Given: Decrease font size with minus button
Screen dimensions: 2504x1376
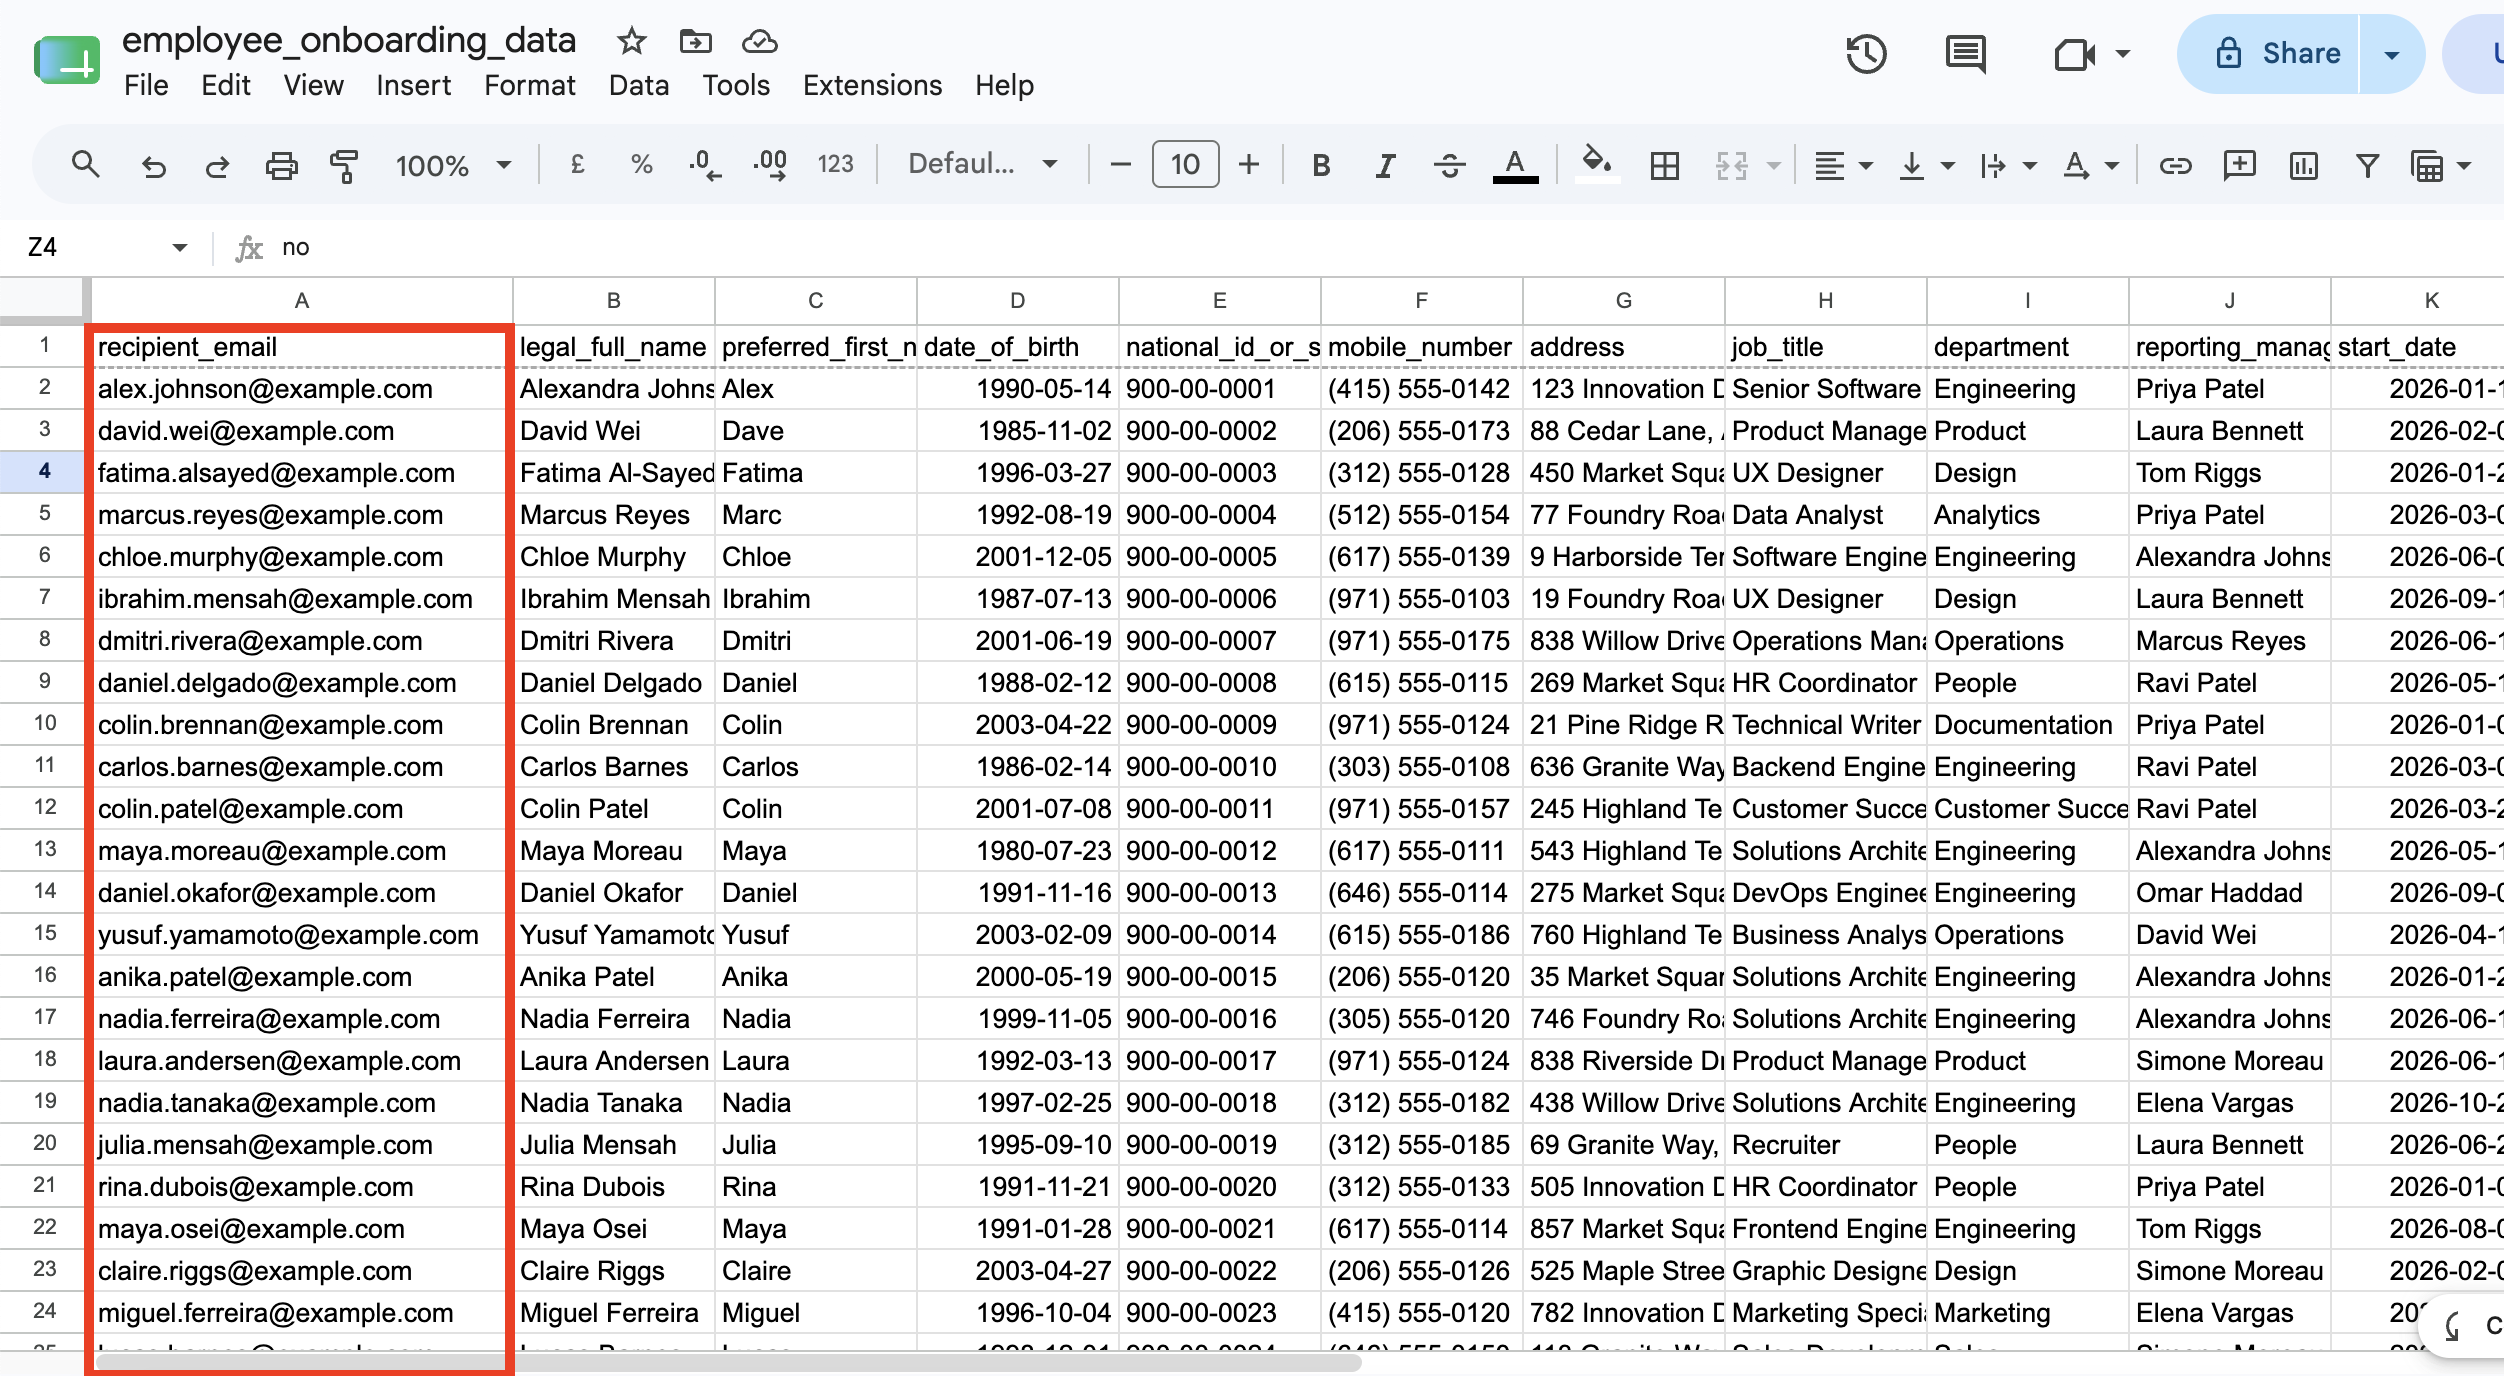Looking at the screenshot, I should pos(1120,164).
